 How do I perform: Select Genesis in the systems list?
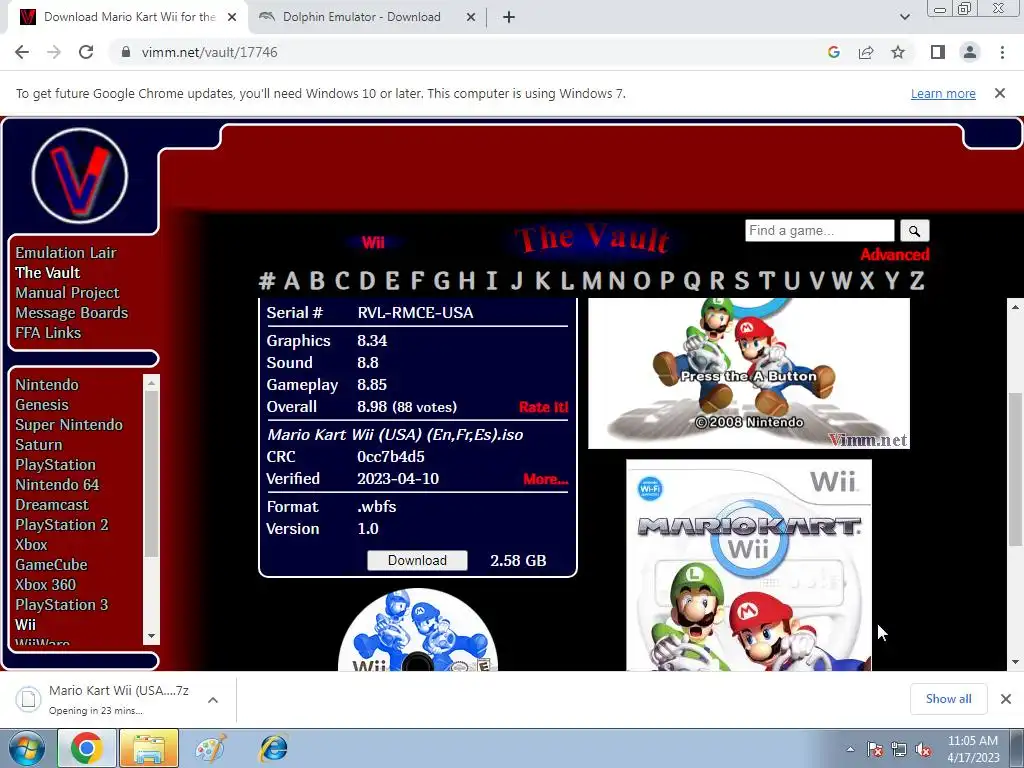(x=42, y=405)
